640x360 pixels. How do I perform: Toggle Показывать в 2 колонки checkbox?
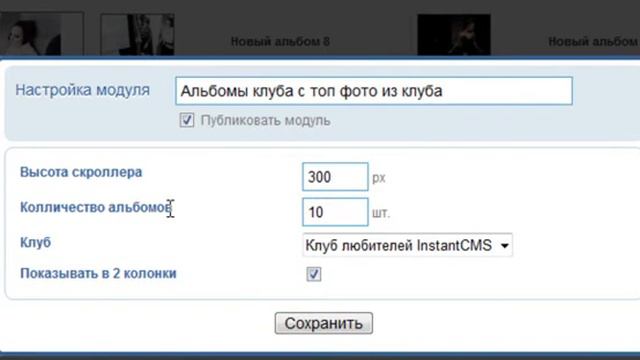pyautogui.click(x=314, y=274)
